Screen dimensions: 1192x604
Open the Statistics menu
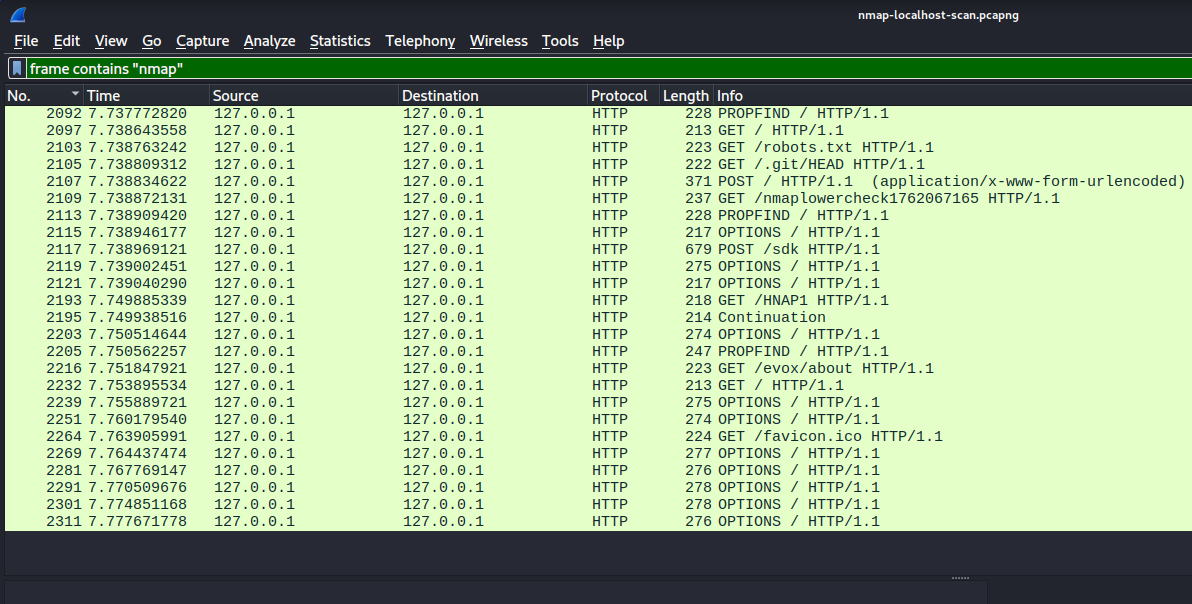click(340, 41)
